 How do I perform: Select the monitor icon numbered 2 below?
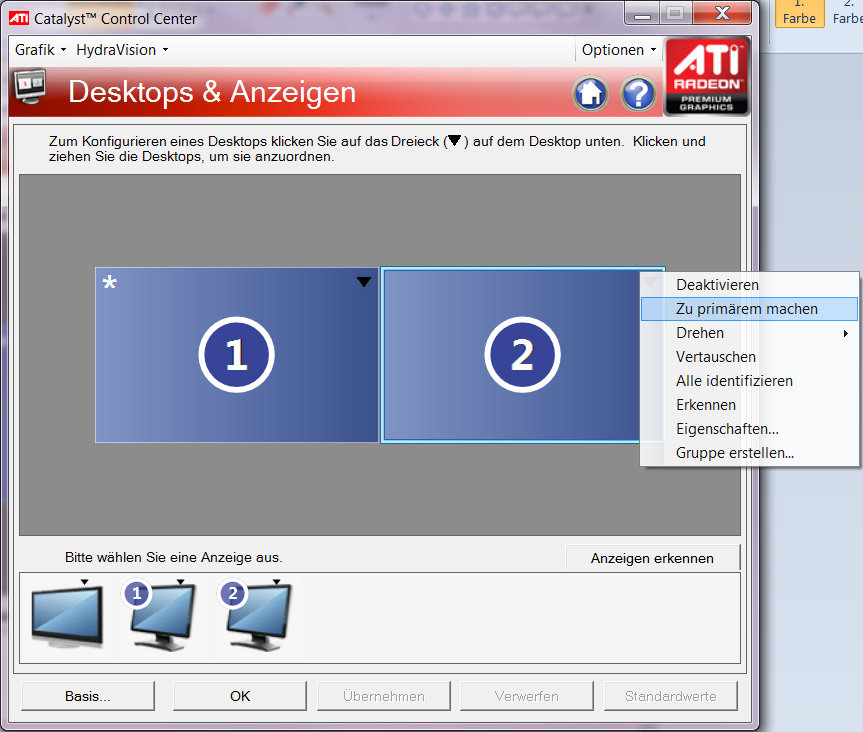pos(256,616)
